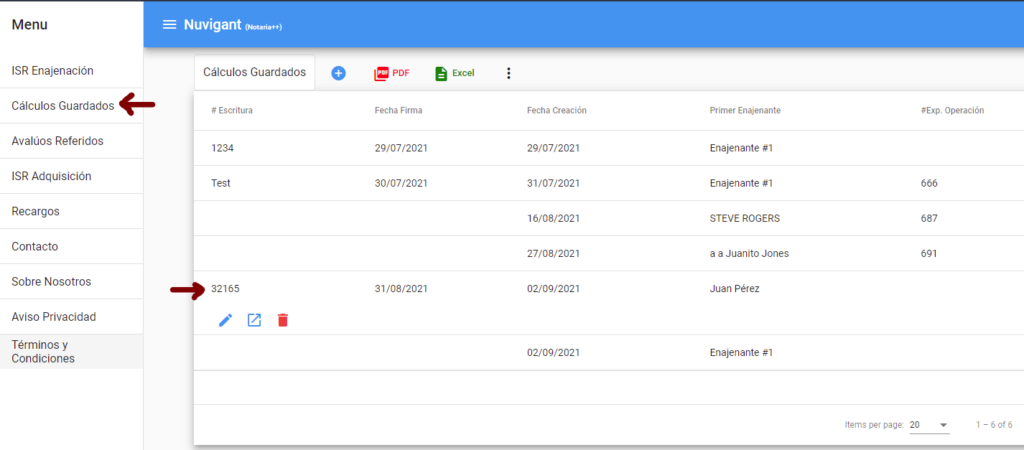Image resolution: width=1024 pixels, height=450 pixels.
Task: Click the blue plus add icon
Action: tap(338, 73)
